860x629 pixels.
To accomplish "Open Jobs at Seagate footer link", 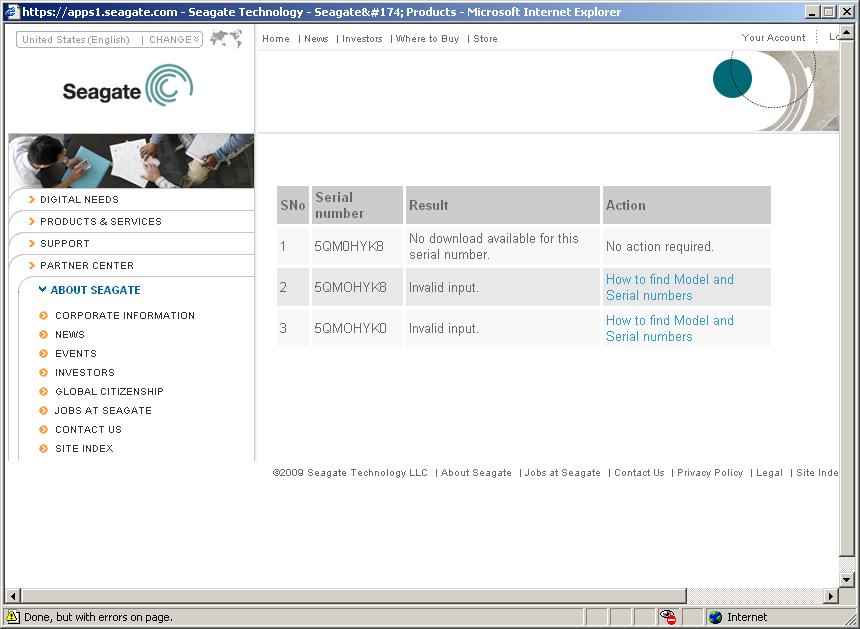I will (562, 473).
